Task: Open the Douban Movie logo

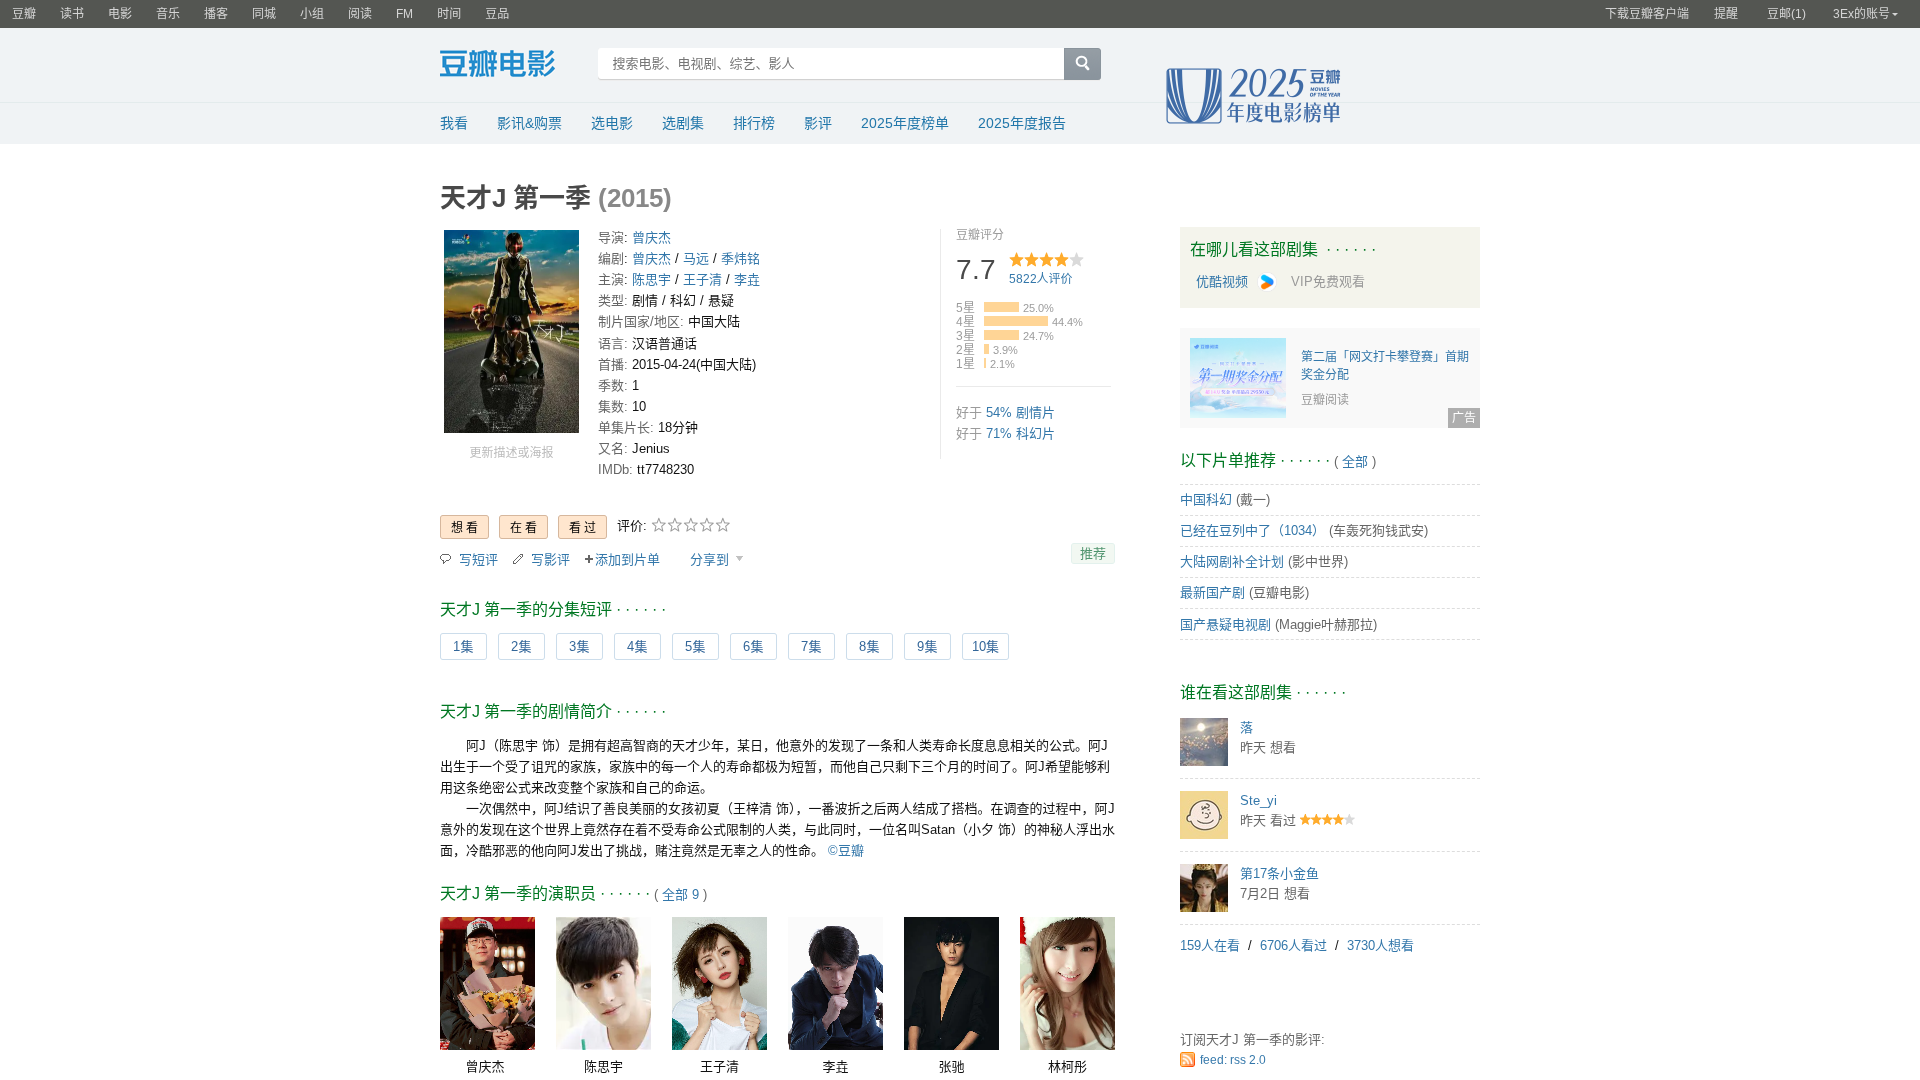Action: 497,64
